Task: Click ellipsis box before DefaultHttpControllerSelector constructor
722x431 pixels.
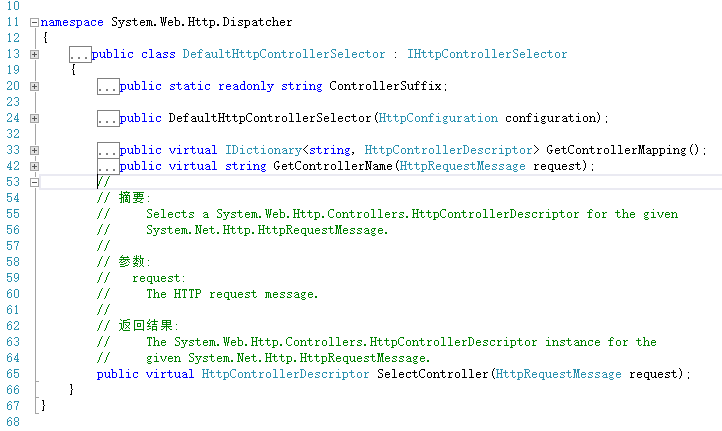Action: pyautogui.click(x=108, y=119)
